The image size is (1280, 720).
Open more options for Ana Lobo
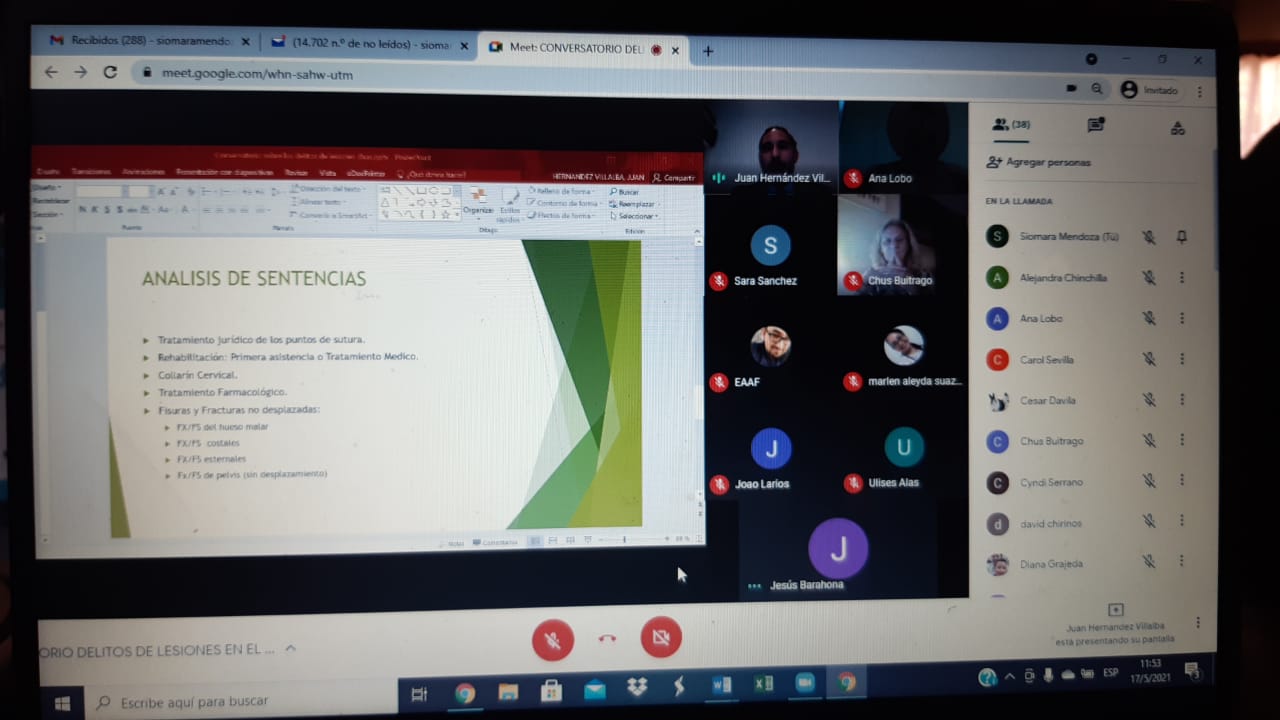(1181, 319)
